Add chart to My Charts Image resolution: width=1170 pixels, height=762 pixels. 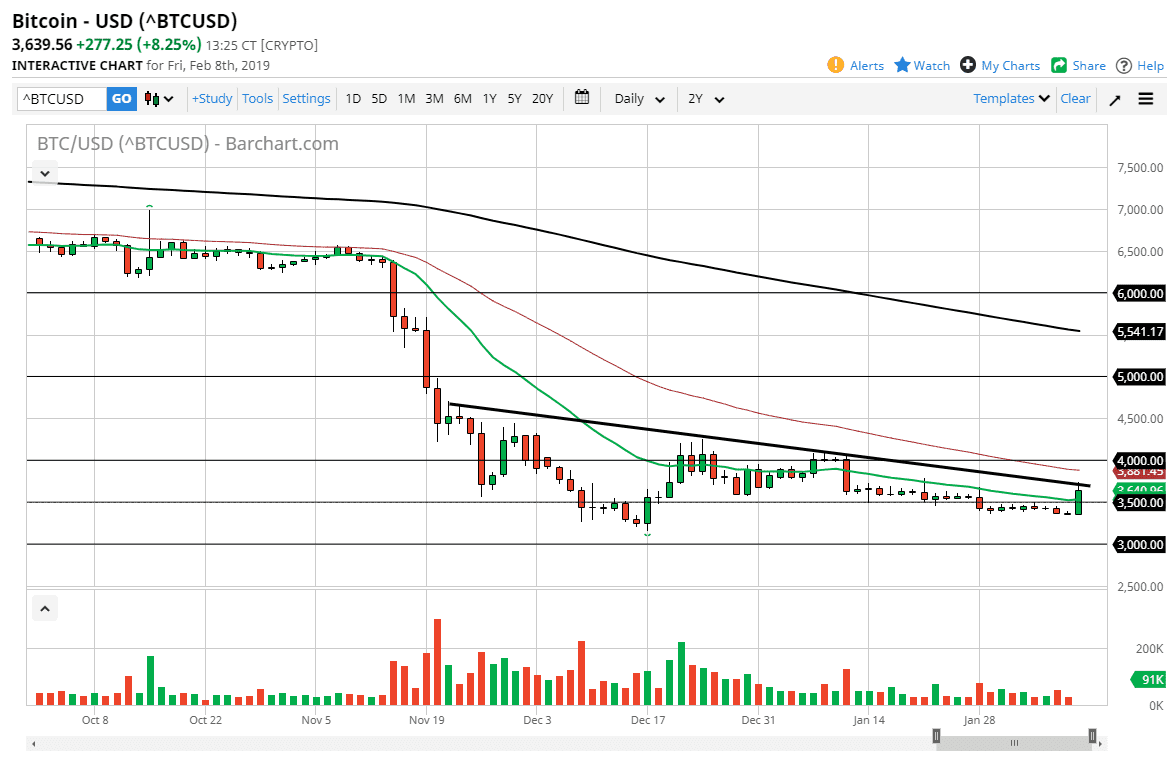click(968, 65)
